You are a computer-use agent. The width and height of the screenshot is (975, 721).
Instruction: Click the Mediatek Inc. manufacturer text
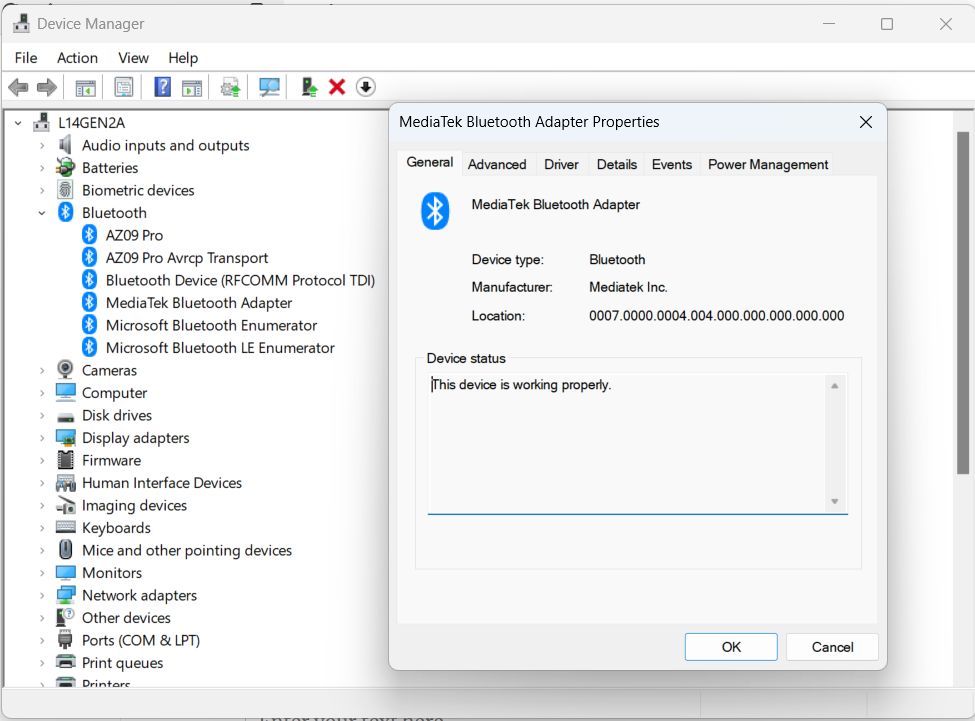tap(628, 287)
